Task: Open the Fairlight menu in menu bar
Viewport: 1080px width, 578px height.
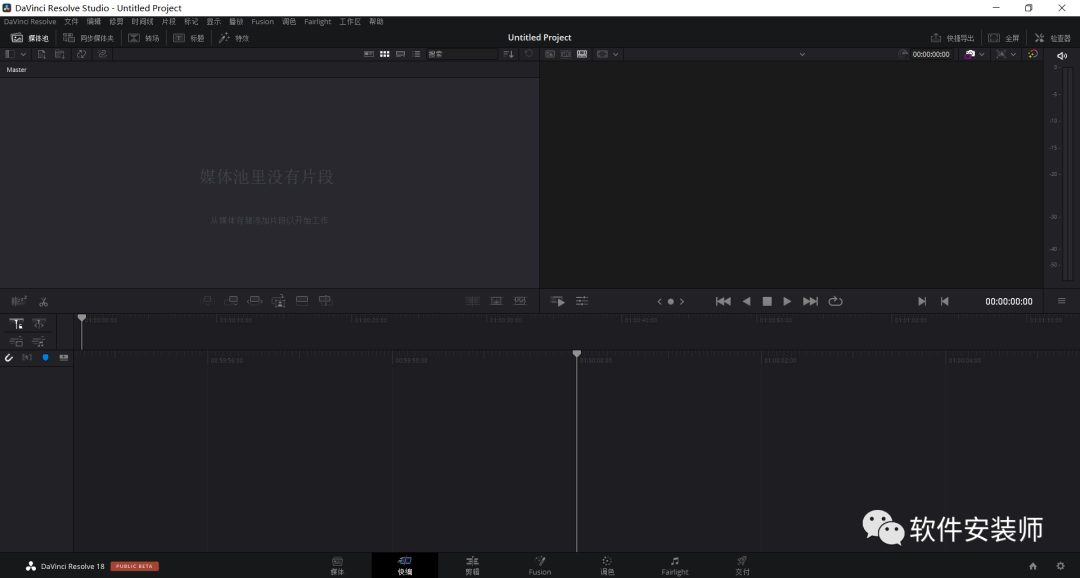Action: pyautogui.click(x=318, y=21)
